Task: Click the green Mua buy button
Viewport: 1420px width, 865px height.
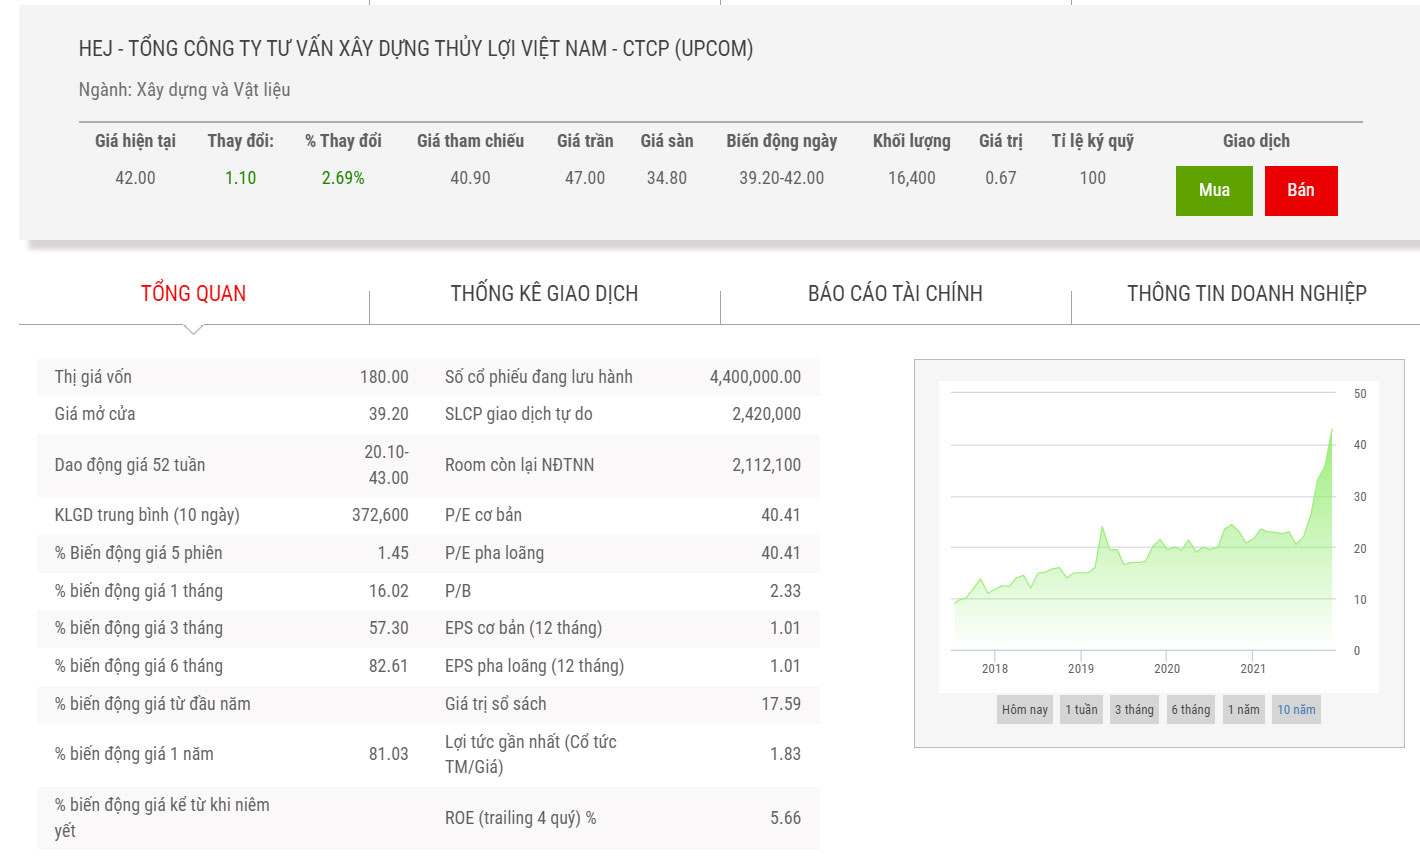Action: click(1214, 190)
